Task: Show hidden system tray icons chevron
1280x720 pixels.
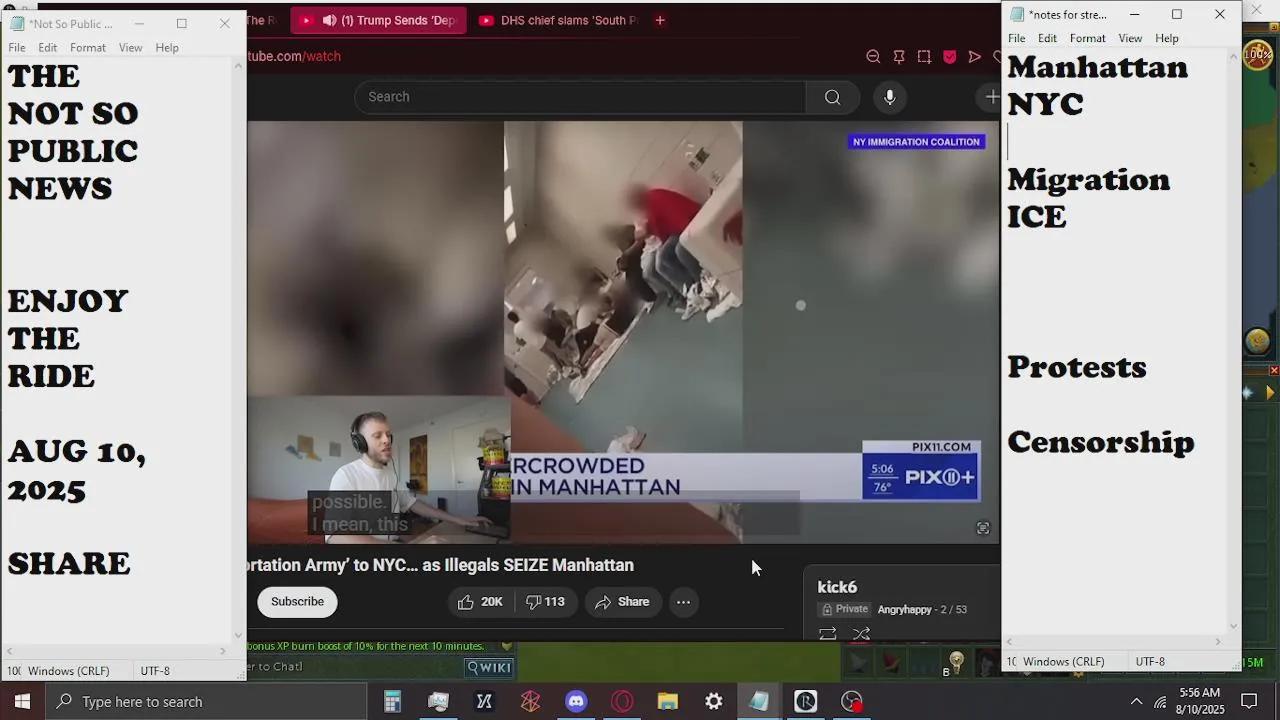Action: tap(1135, 702)
